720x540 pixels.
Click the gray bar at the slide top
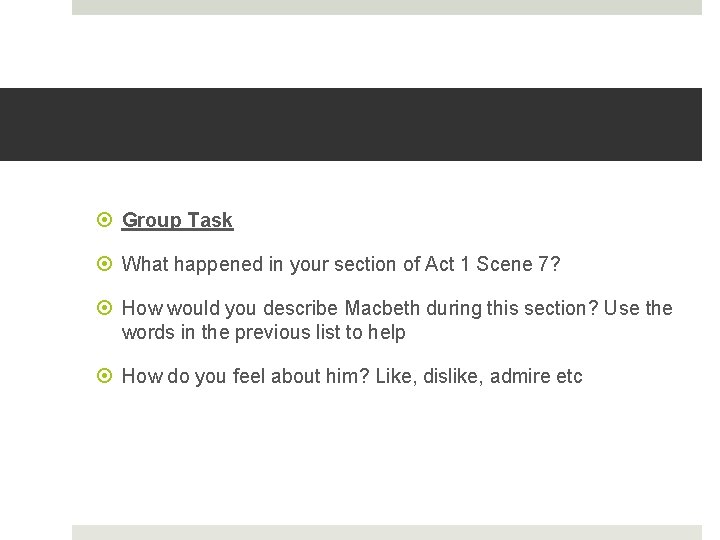pyautogui.click(x=387, y=7)
